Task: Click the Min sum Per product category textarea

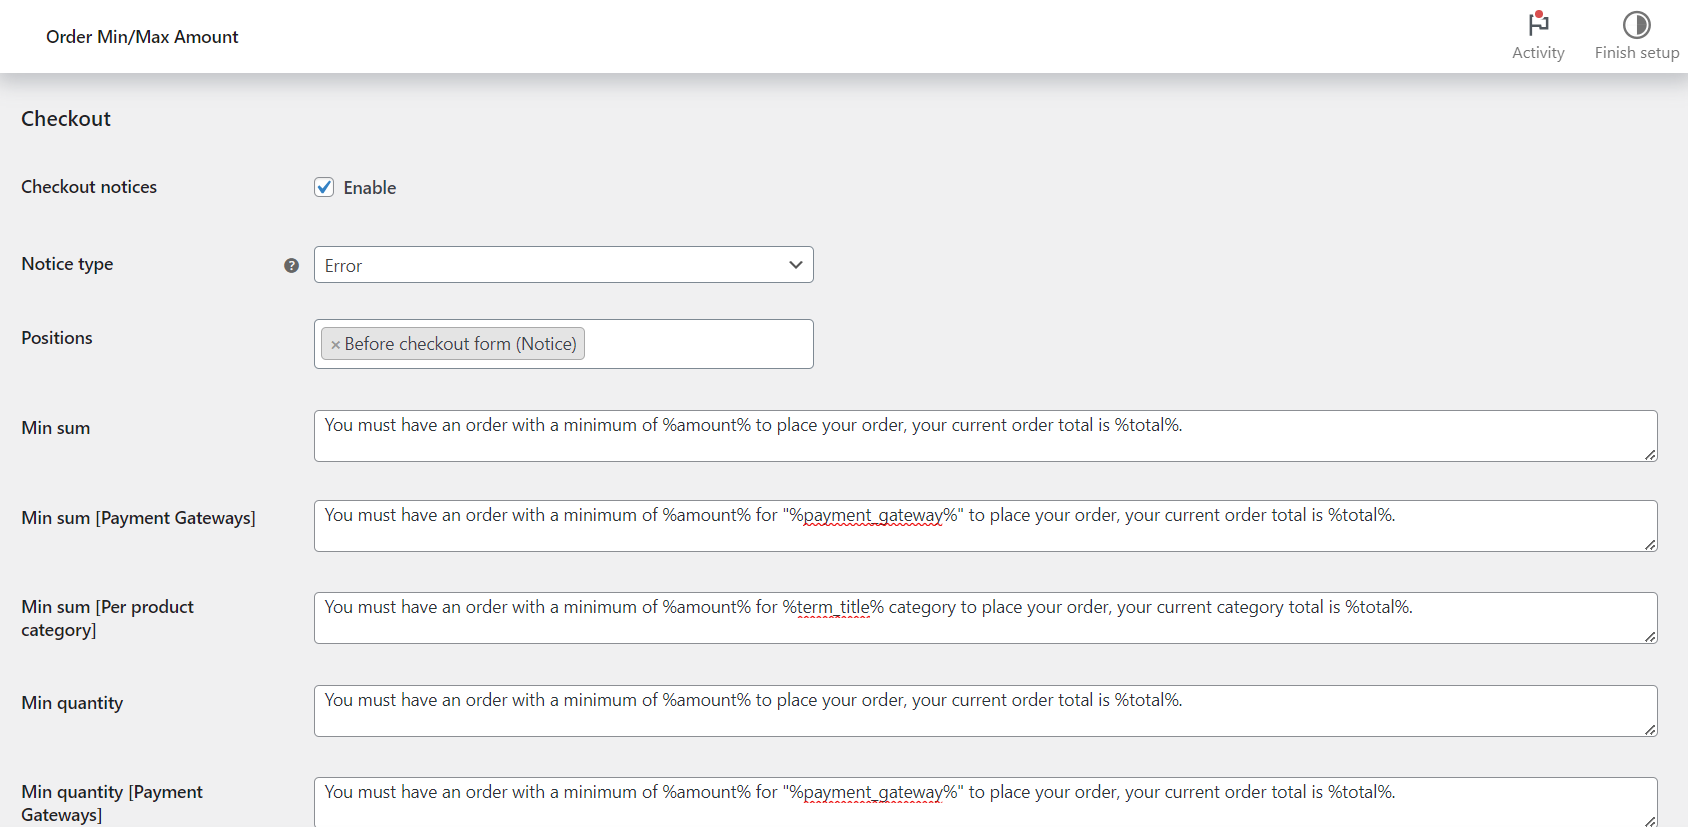Action: (985, 618)
